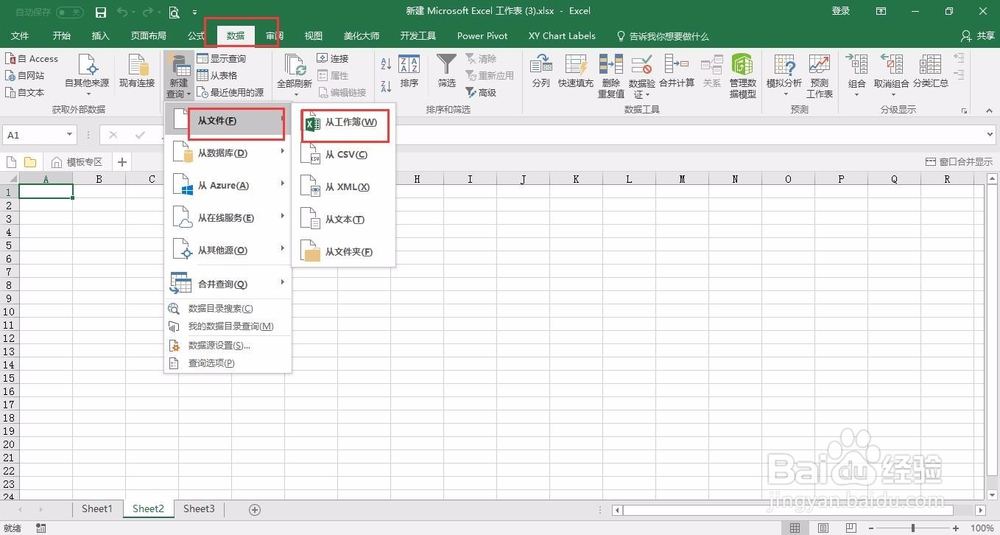Click the 现有连接 icon
Screen dimensions: 1000x535
pos(137,71)
